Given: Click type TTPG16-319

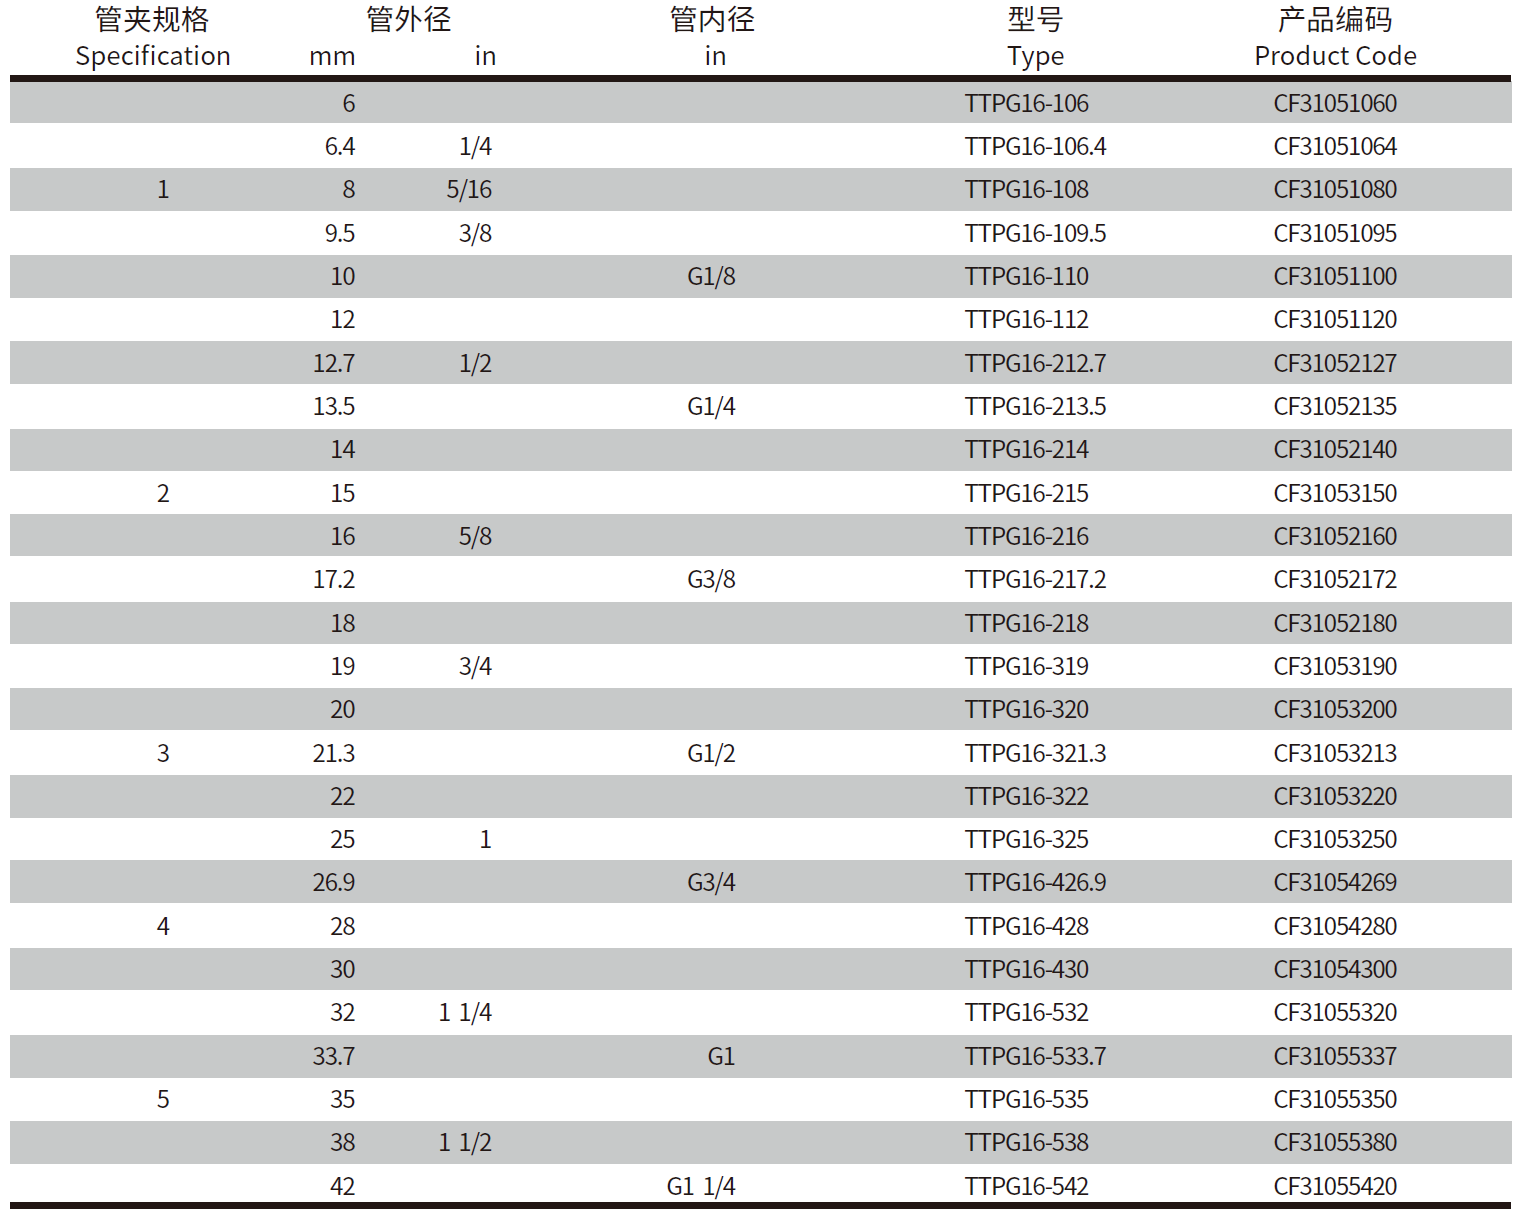Looking at the screenshot, I should tap(1026, 666).
